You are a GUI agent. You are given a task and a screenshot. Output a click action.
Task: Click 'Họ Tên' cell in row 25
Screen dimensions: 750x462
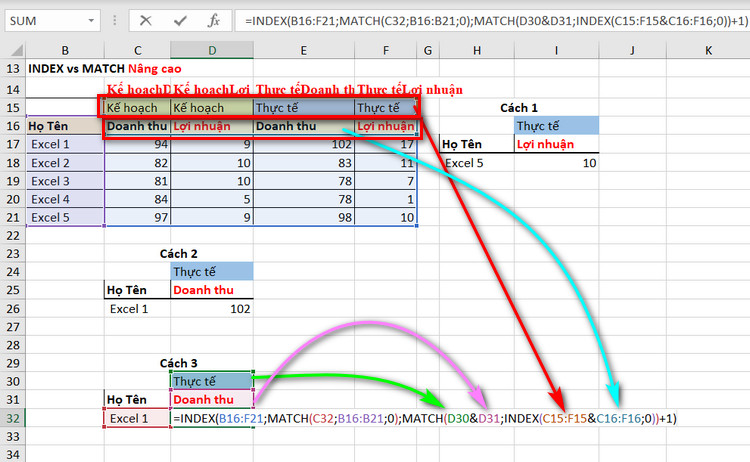(x=137, y=290)
